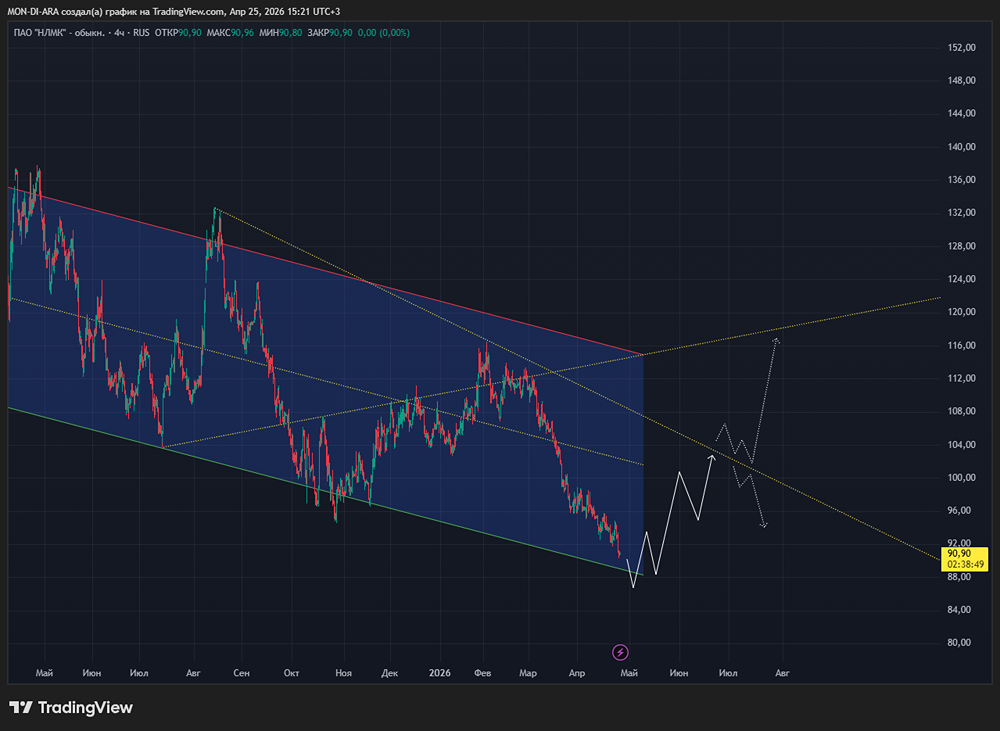The image size is (1000, 731).
Task: Click the 152,00 price scale label
Action: (961, 48)
